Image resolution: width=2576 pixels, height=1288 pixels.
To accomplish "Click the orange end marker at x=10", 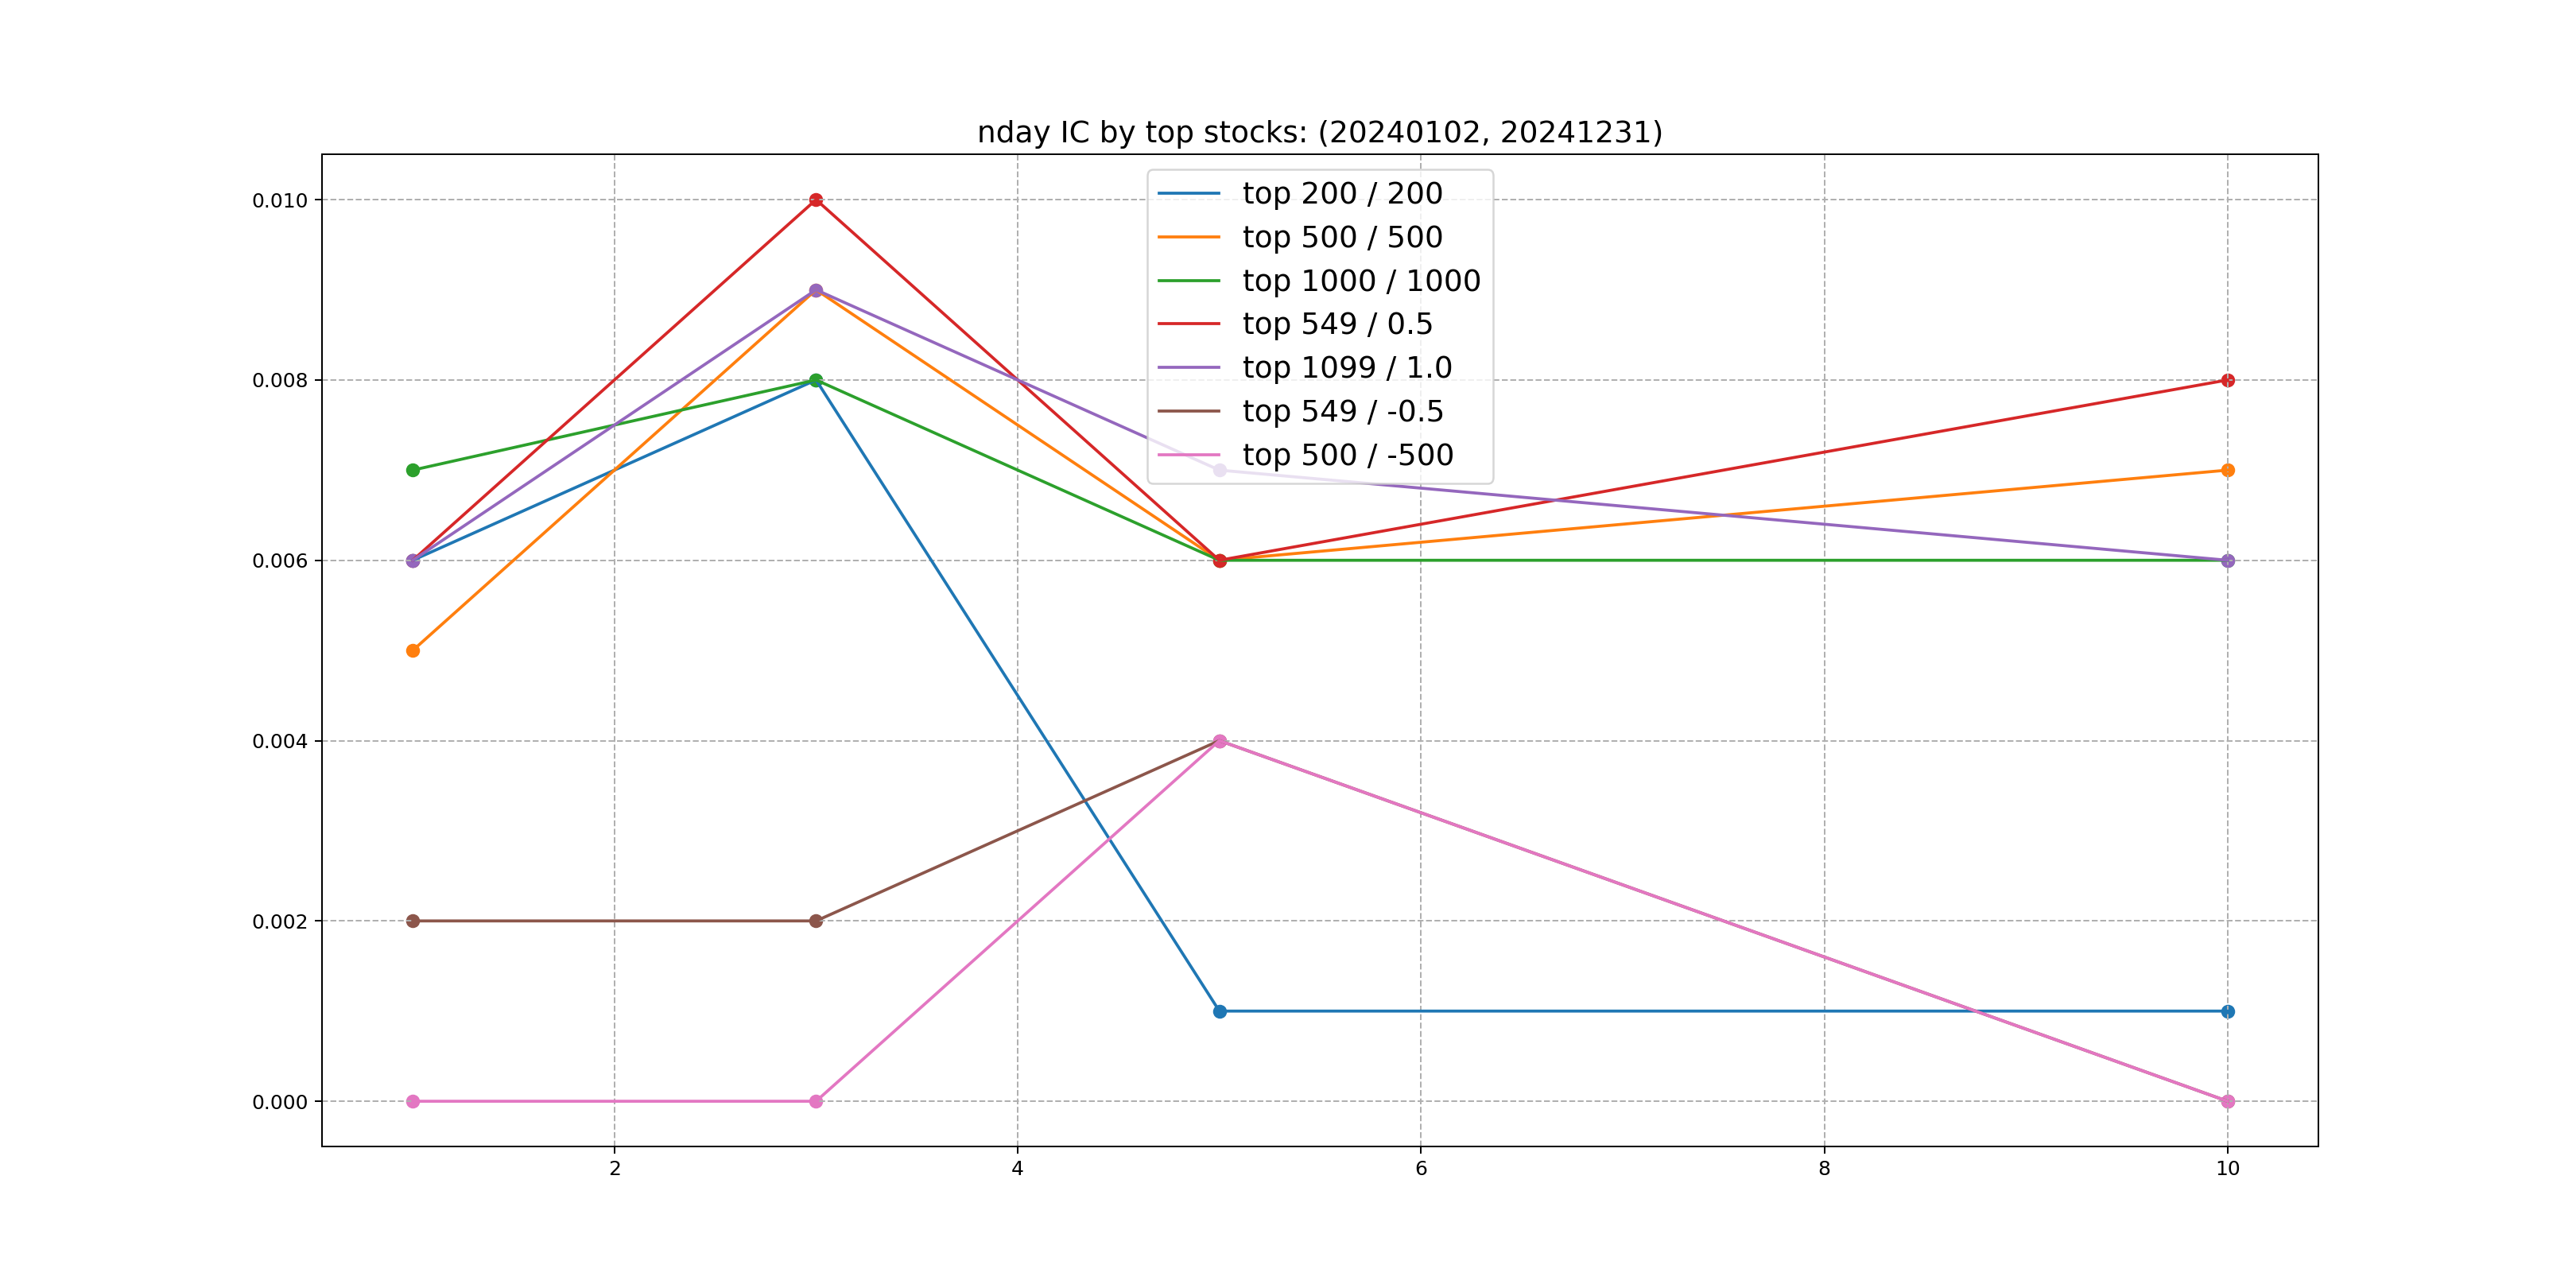I will 2227,470.
